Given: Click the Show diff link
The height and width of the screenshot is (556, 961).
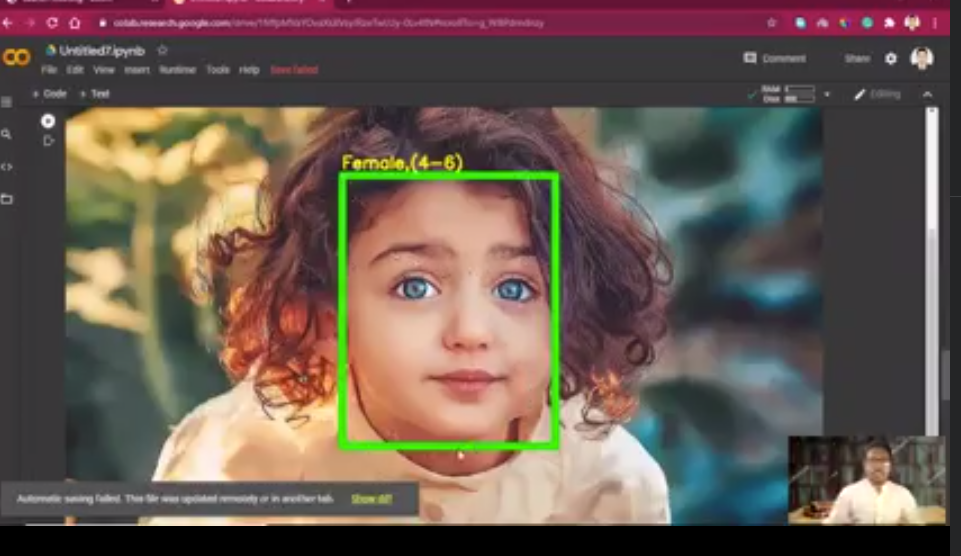Looking at the screenshot, I should click(x=371, y=498).
